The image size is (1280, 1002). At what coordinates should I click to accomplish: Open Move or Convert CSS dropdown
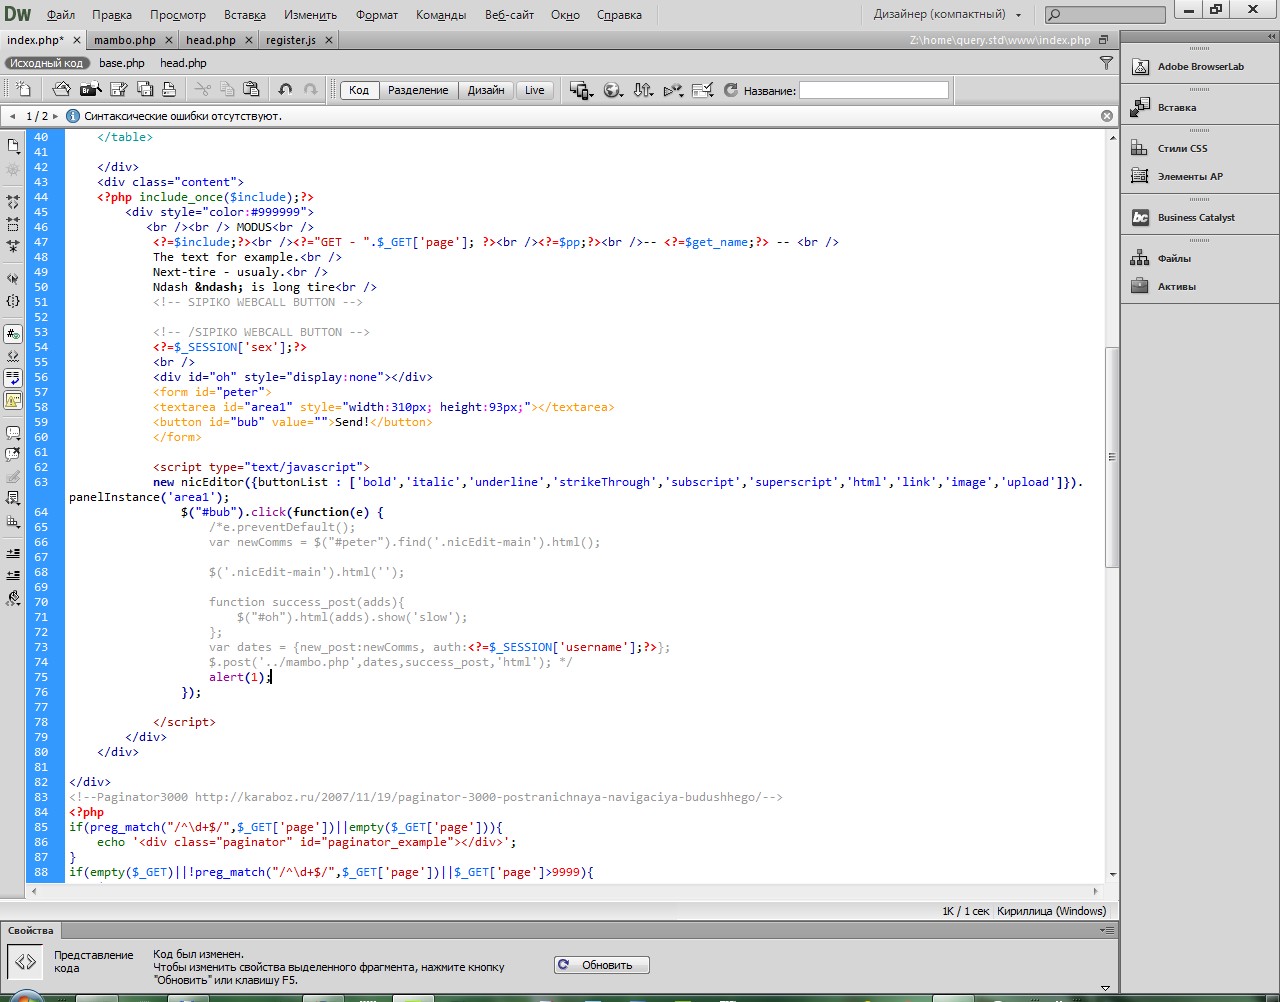pos(13,520)
